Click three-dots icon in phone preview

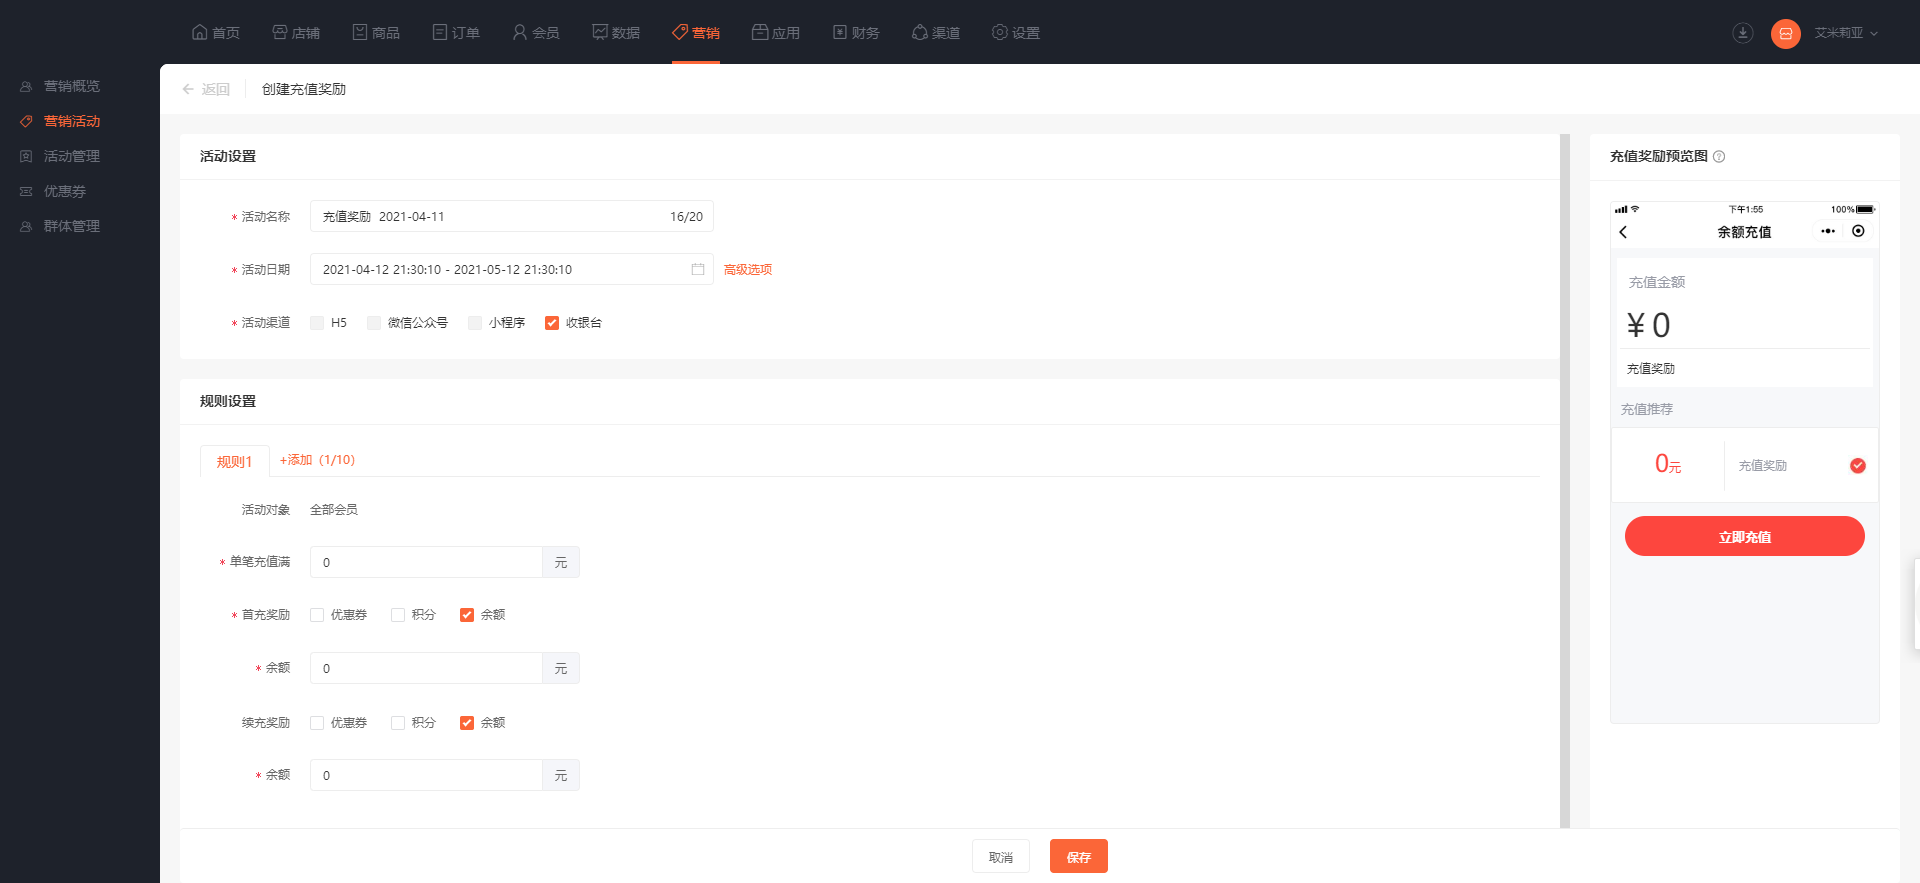[x=1828, y=231]
